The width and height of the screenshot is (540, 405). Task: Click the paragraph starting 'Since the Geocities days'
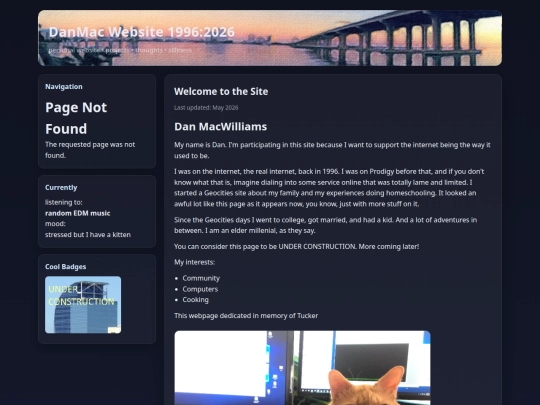325,225
